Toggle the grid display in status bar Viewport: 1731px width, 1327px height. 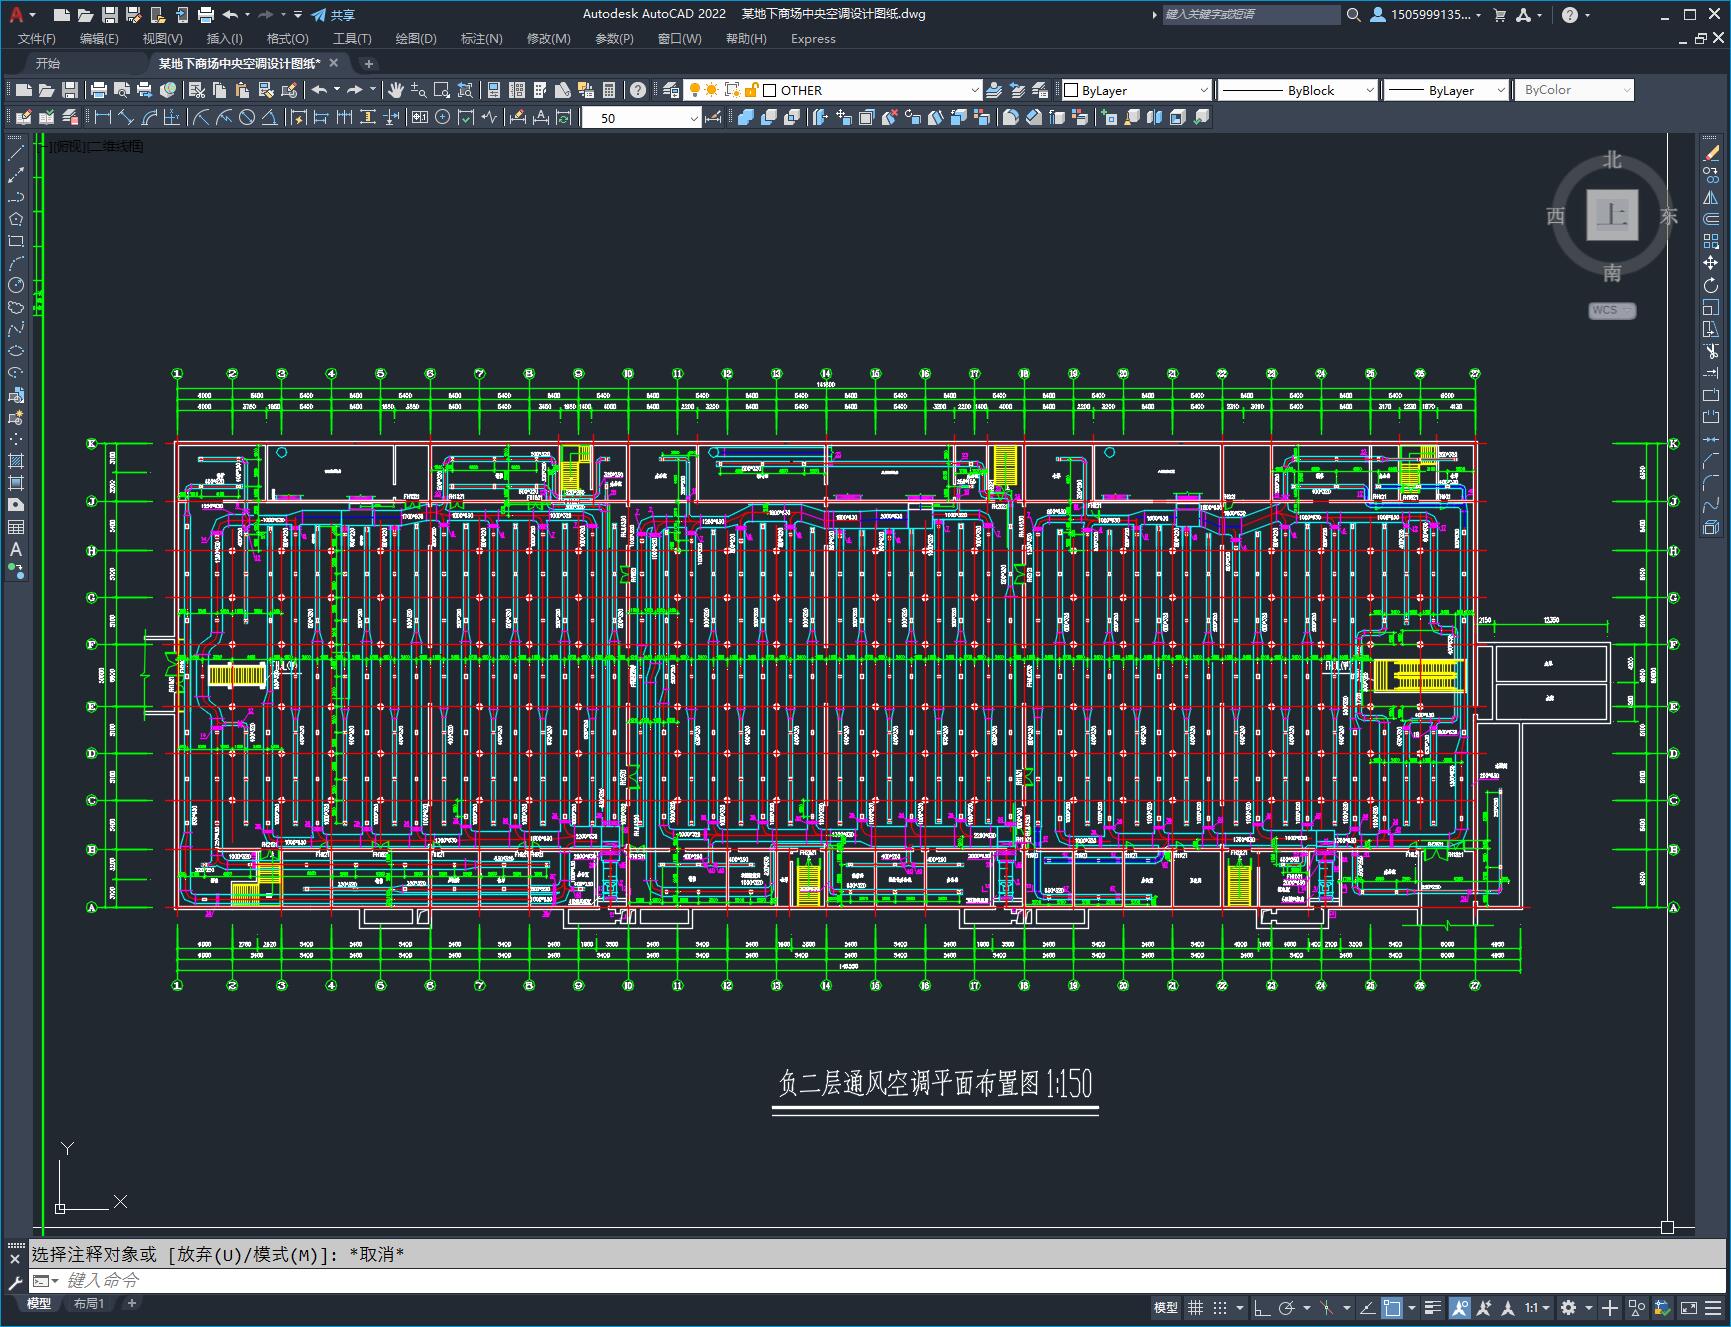1195,1307
